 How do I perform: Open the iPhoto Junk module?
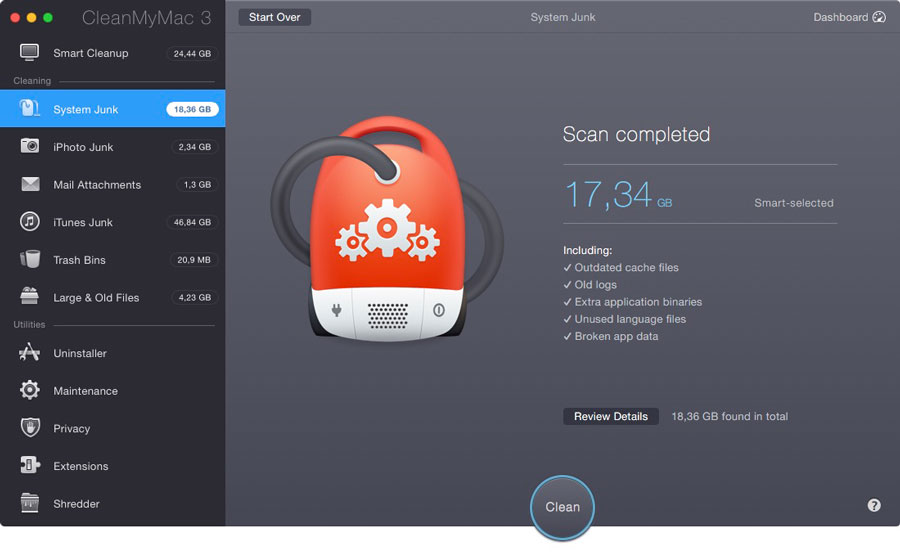[112, 146]
